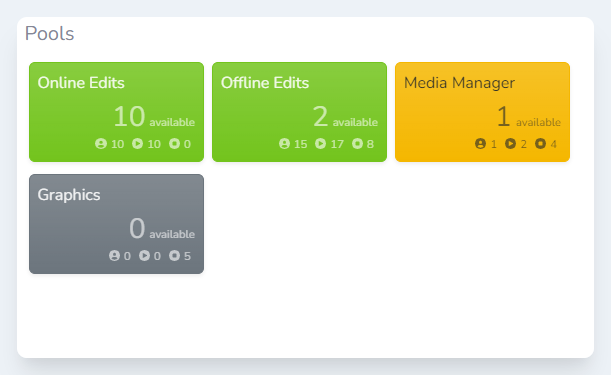611x375 pixels.
Task: Click the stop icon in Graphics card
Action: [x=174, y=256]
